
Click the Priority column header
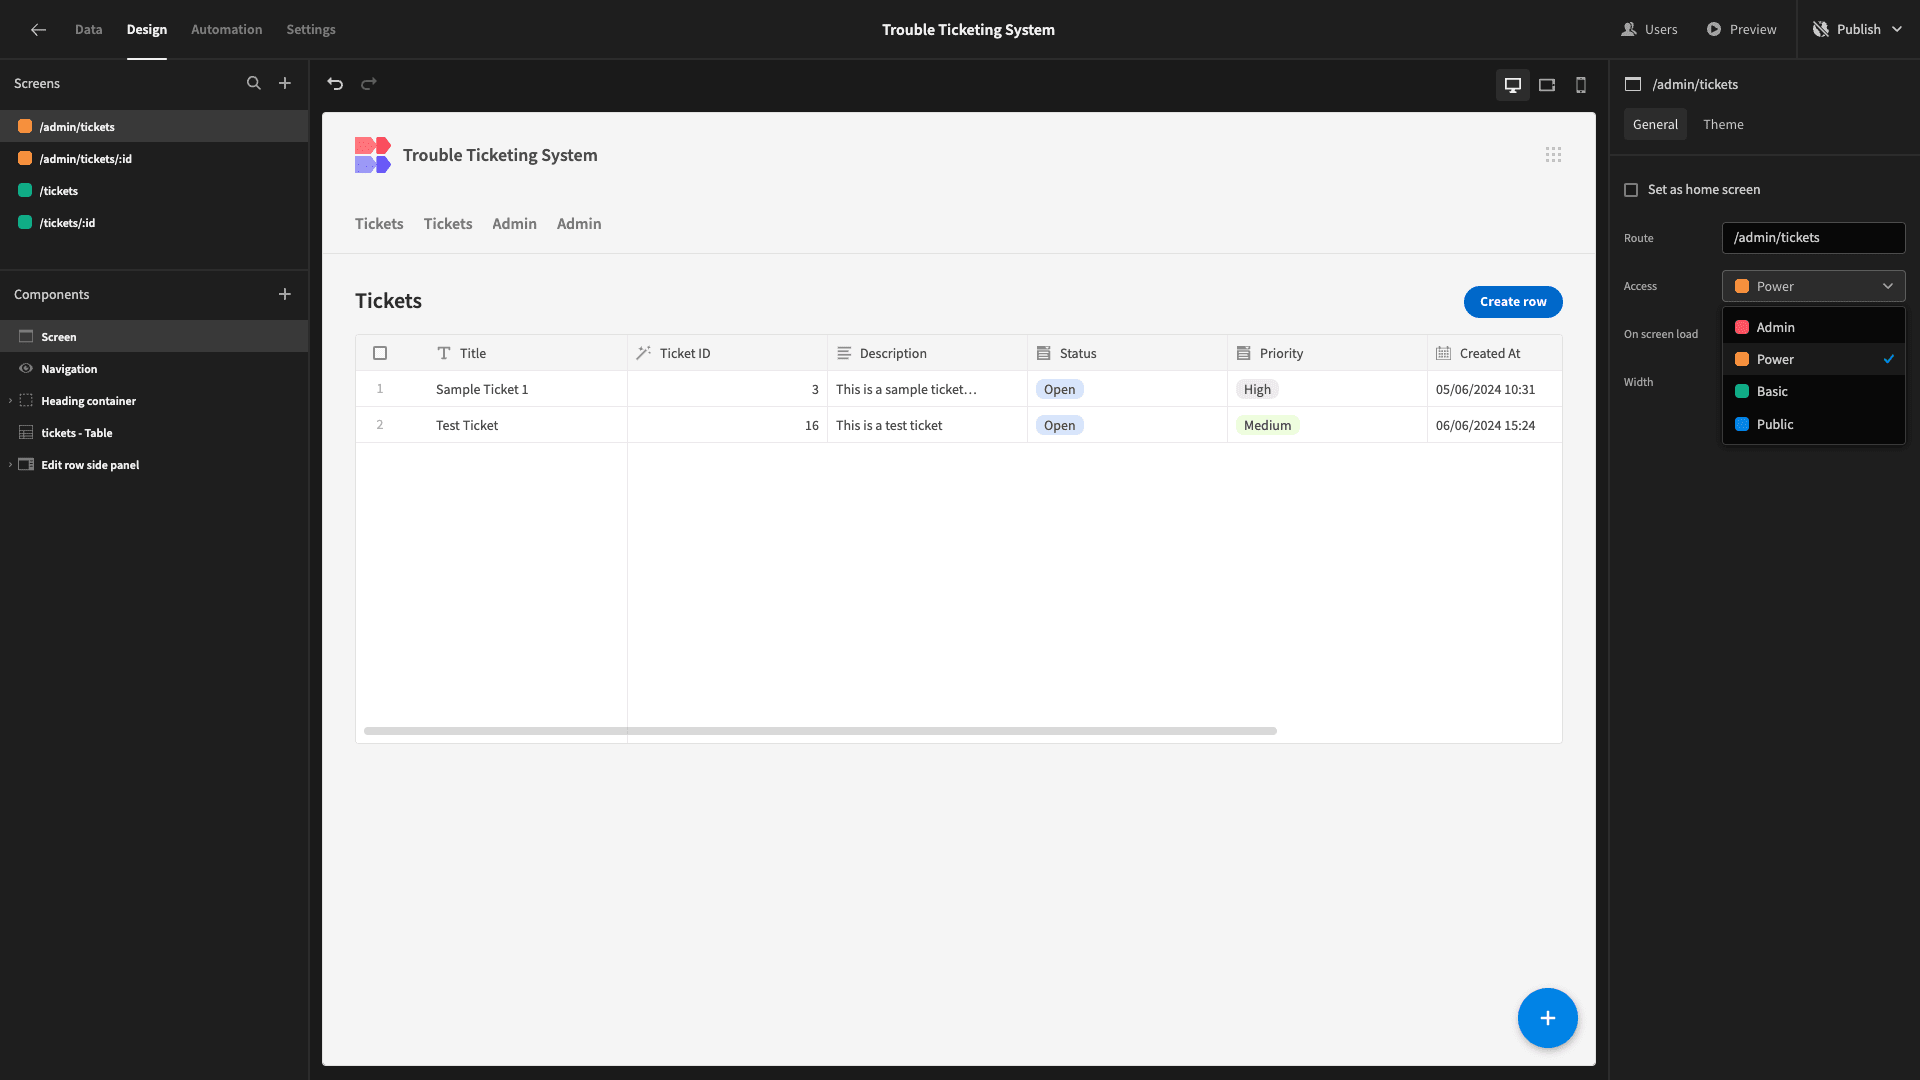click(x=1327, y=353)
